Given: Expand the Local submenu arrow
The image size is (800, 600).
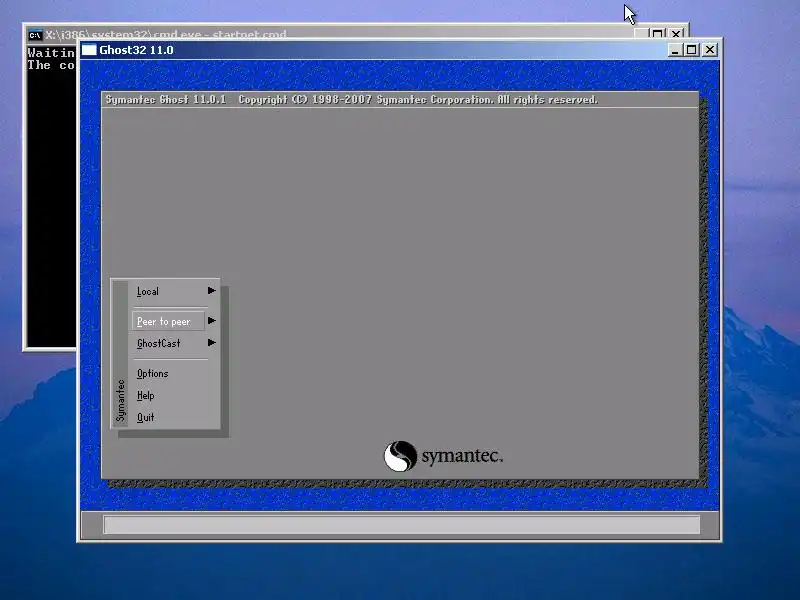Looking at the screenshot, I should coord(212,291).
